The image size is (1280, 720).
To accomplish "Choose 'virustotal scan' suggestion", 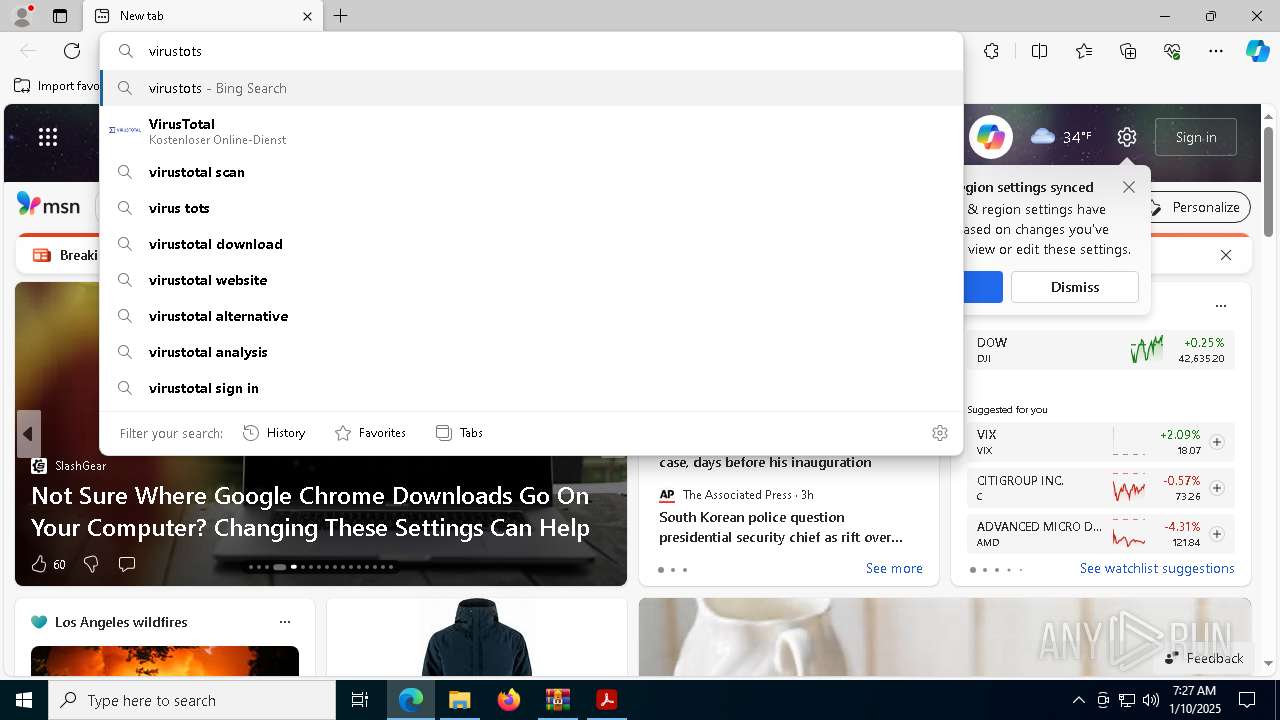I will click(x=532, y=172).
